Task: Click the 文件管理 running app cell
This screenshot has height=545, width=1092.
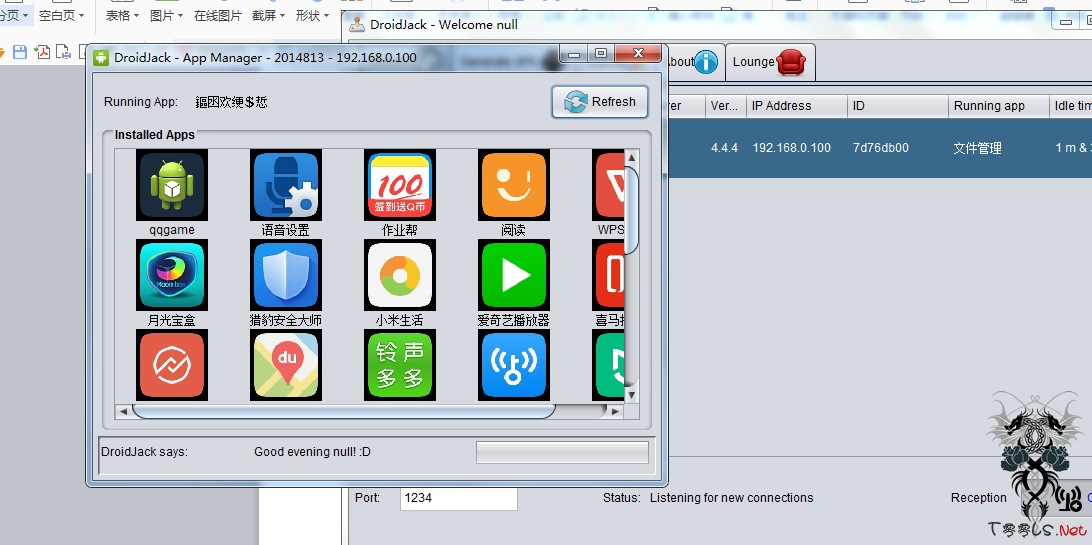Action: point(978,148)
